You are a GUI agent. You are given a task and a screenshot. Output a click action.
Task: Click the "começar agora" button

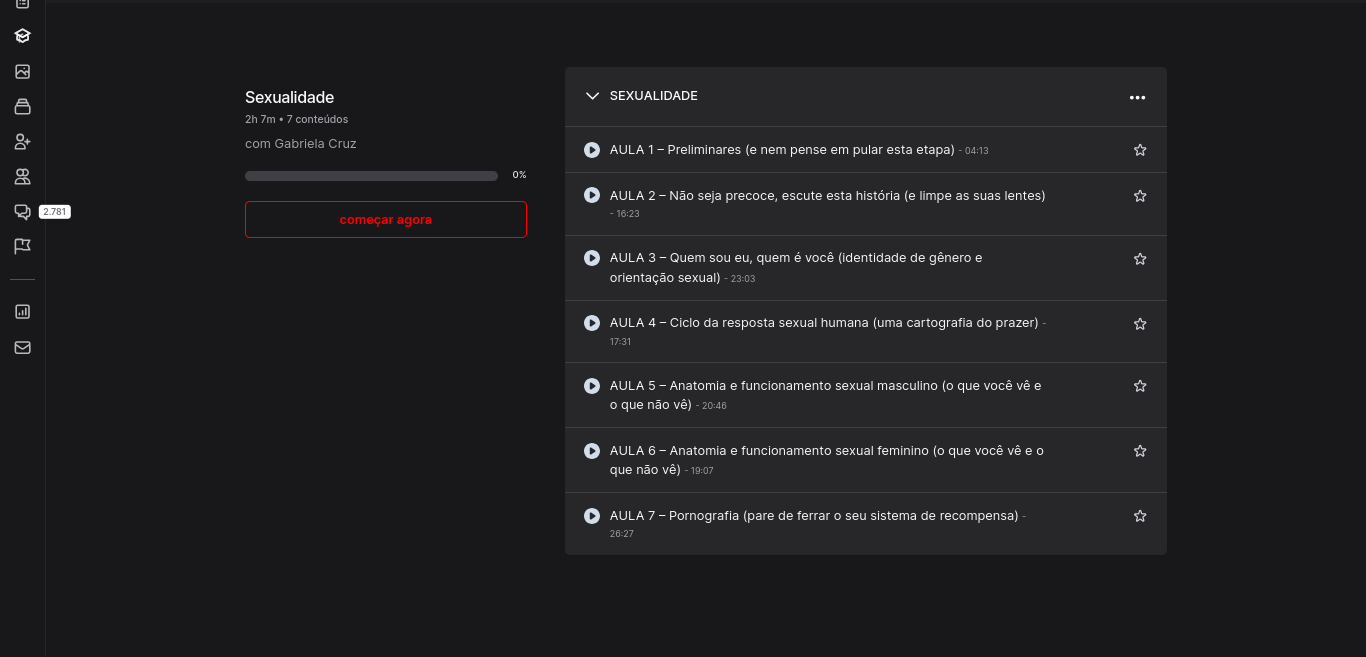pos(385,219)
